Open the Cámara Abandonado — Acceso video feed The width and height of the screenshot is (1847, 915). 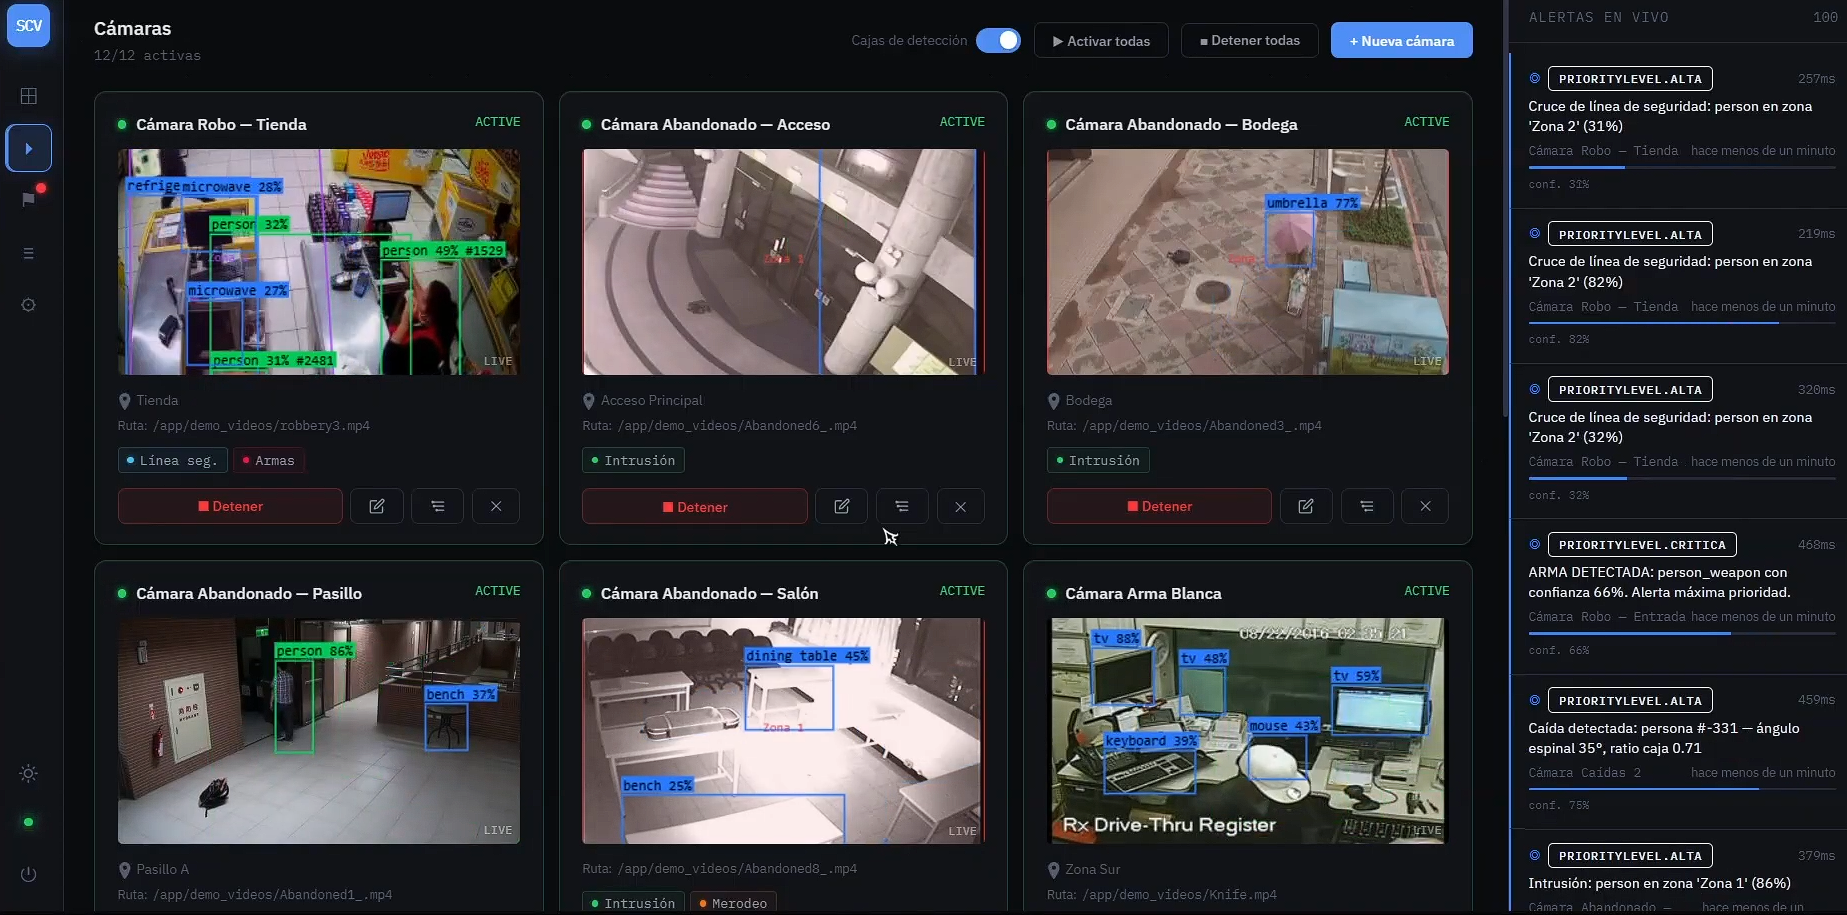tap(783, 262)
